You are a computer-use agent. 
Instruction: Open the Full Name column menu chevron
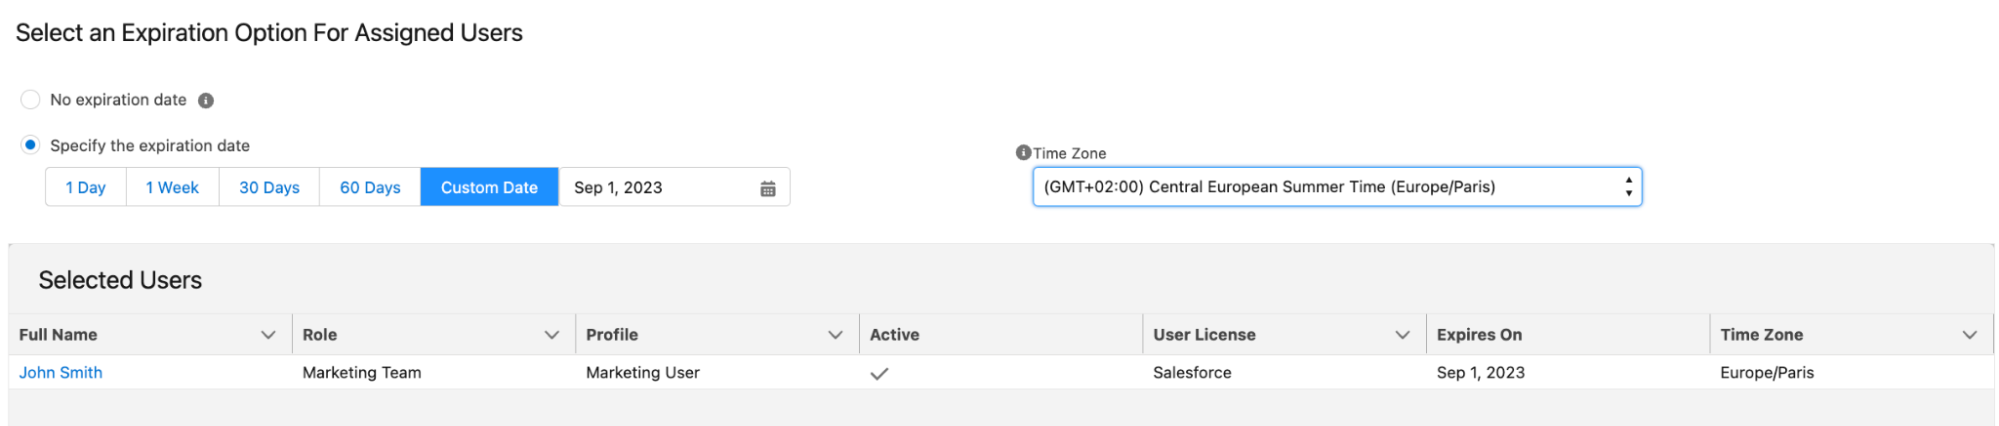[x=268, y=335]
